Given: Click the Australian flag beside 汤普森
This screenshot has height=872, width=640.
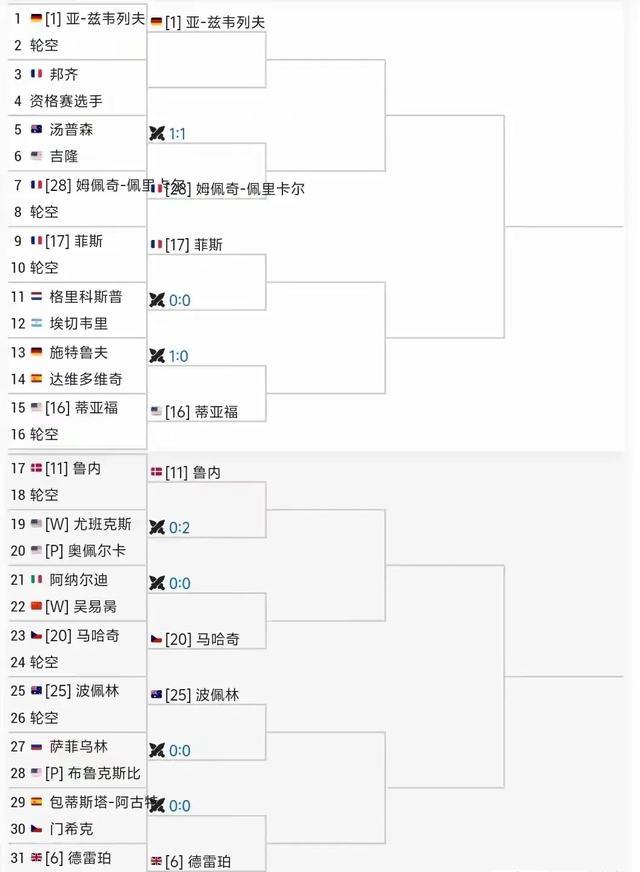Looking at the screenshot, I should tap(37, 129).
